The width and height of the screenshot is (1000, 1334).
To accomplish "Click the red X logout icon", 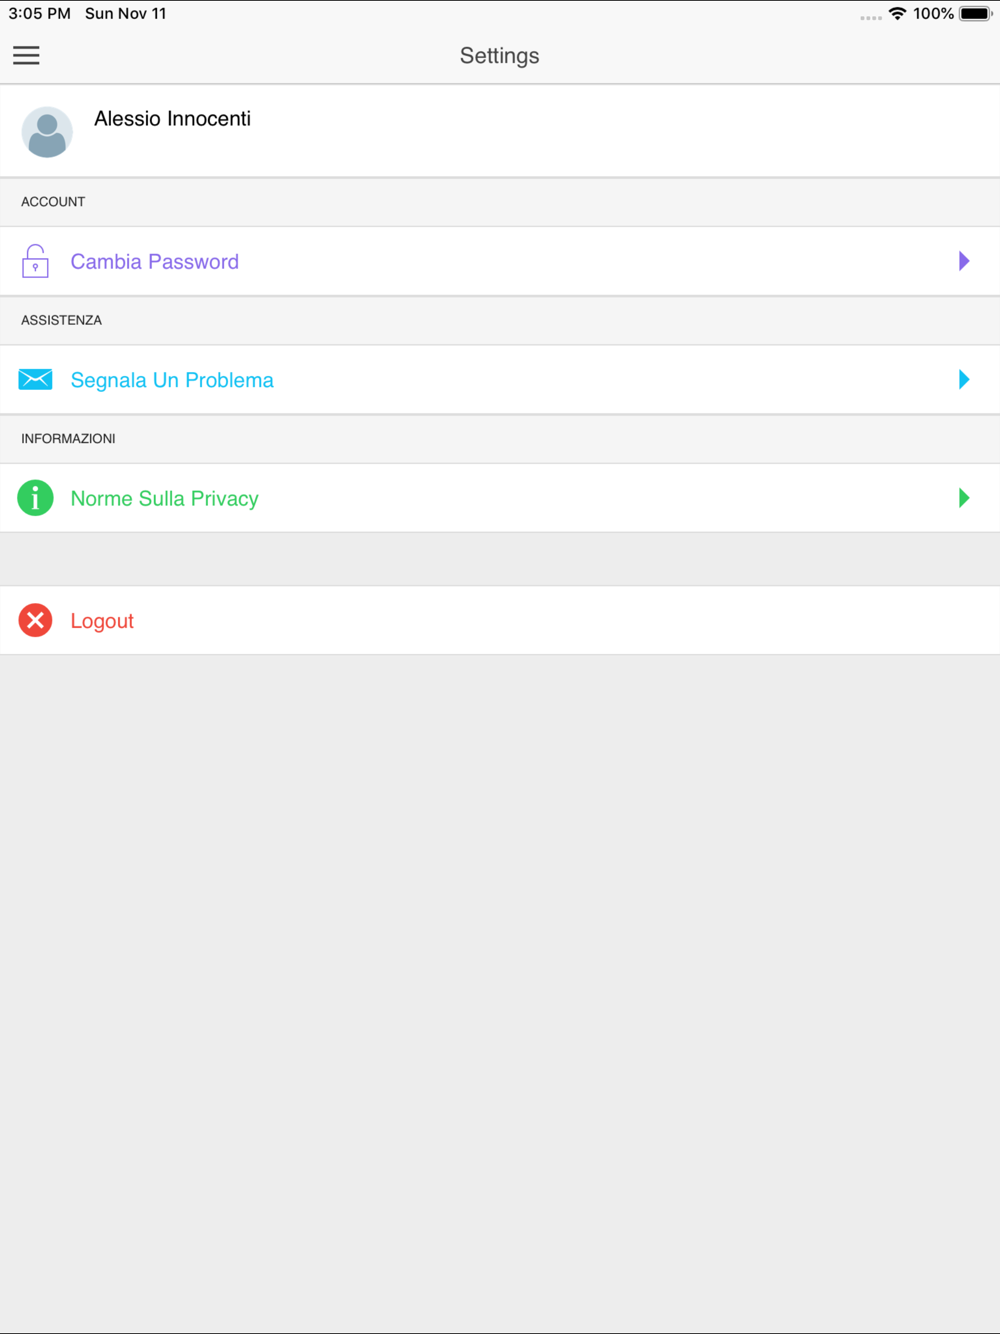I will (35, 620).
